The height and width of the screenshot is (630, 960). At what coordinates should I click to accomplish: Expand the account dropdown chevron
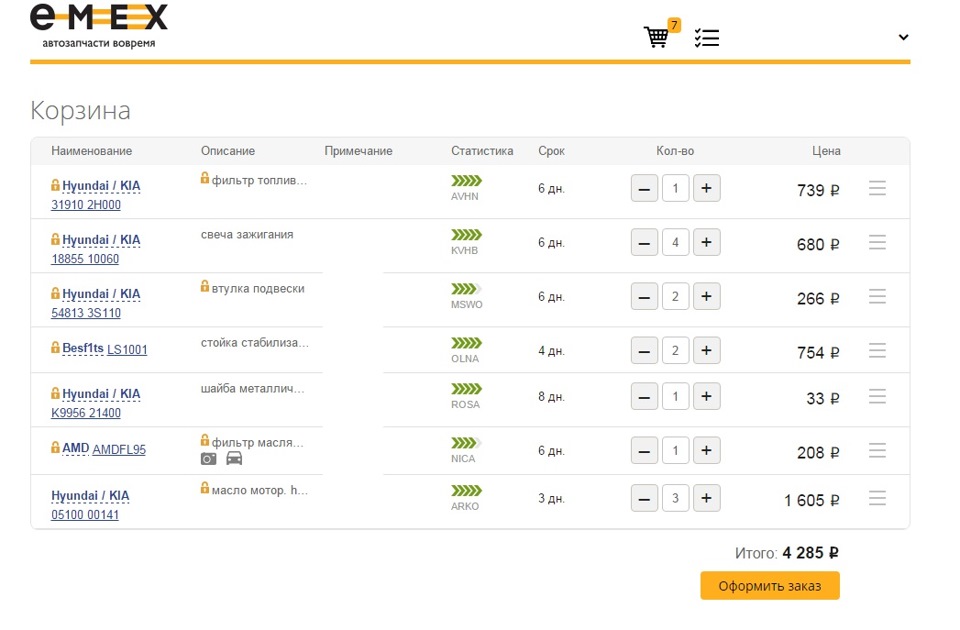pyautogui.click(x=903, y=37)
